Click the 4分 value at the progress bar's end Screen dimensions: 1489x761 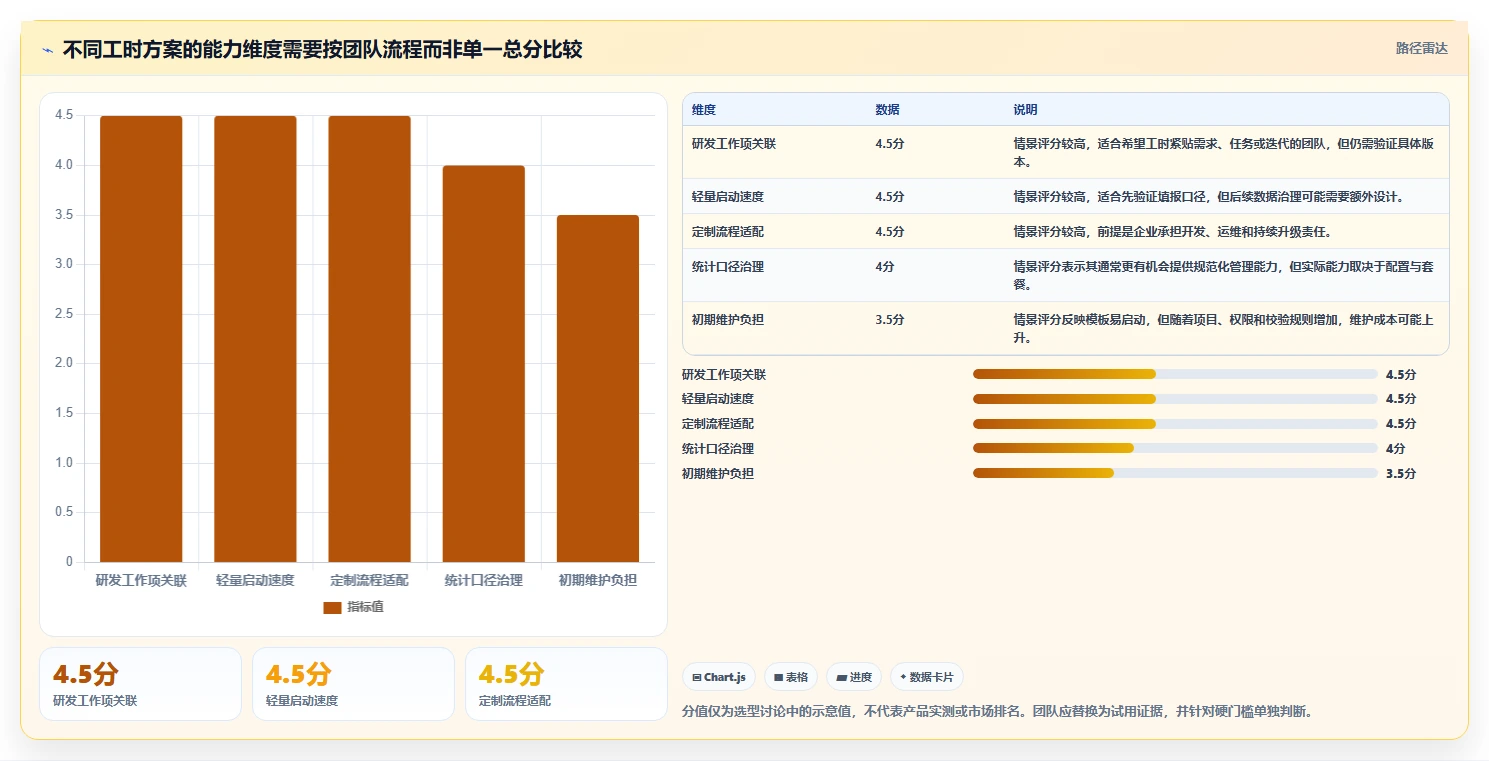(1395, 449)
